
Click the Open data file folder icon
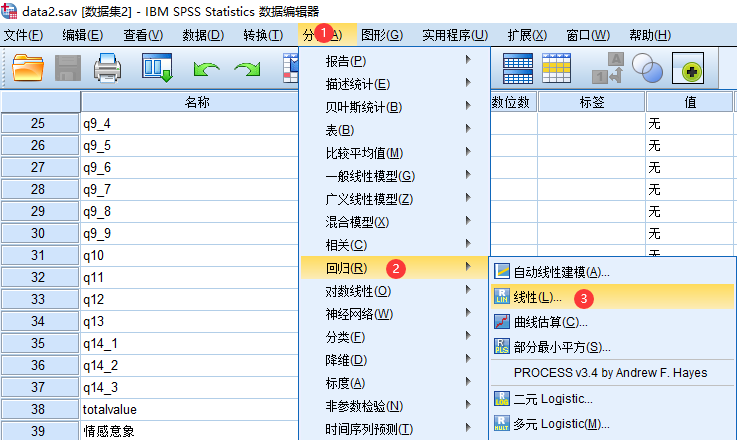pyautogui.click(x=27, y=68)
